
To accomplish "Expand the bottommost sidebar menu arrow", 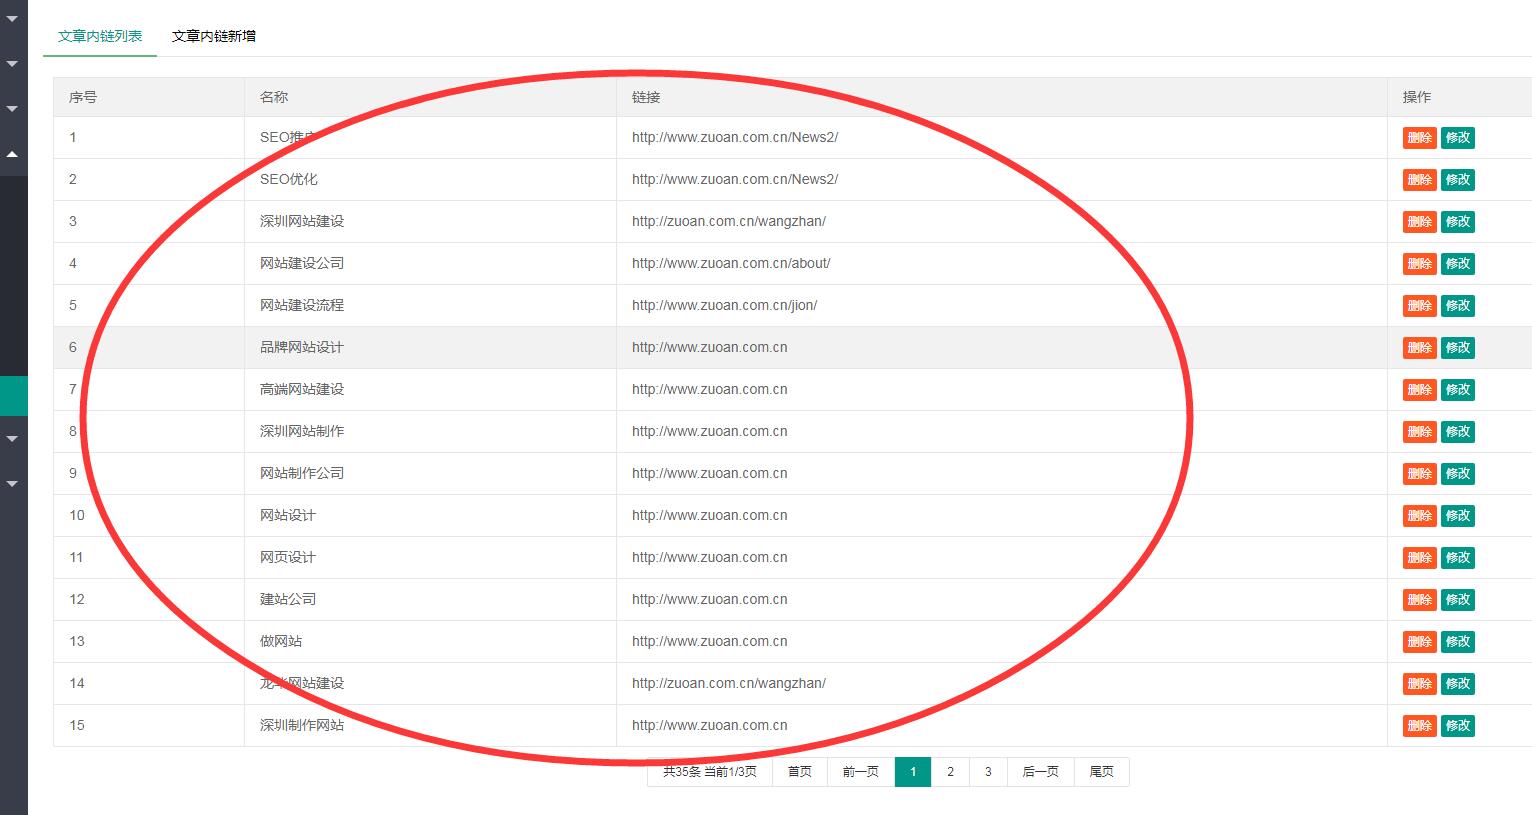I will 12,484.
